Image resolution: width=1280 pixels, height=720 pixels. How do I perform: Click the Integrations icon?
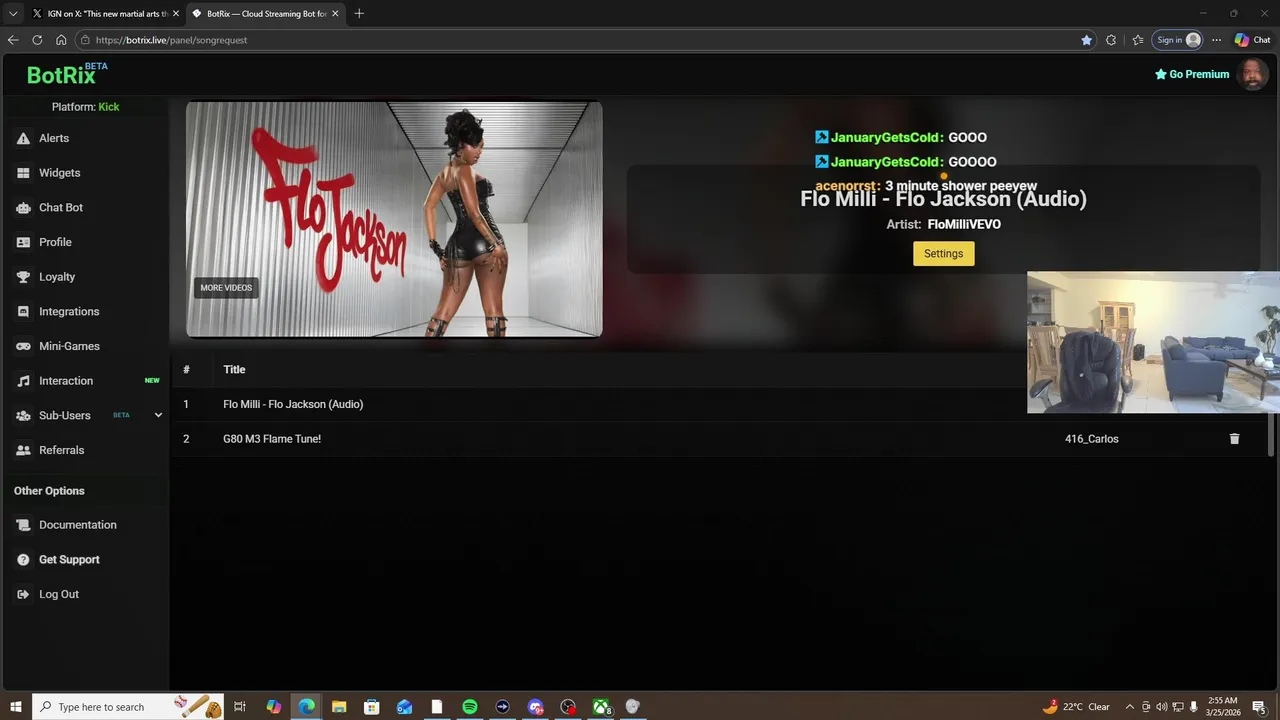[x=23, y=311]
